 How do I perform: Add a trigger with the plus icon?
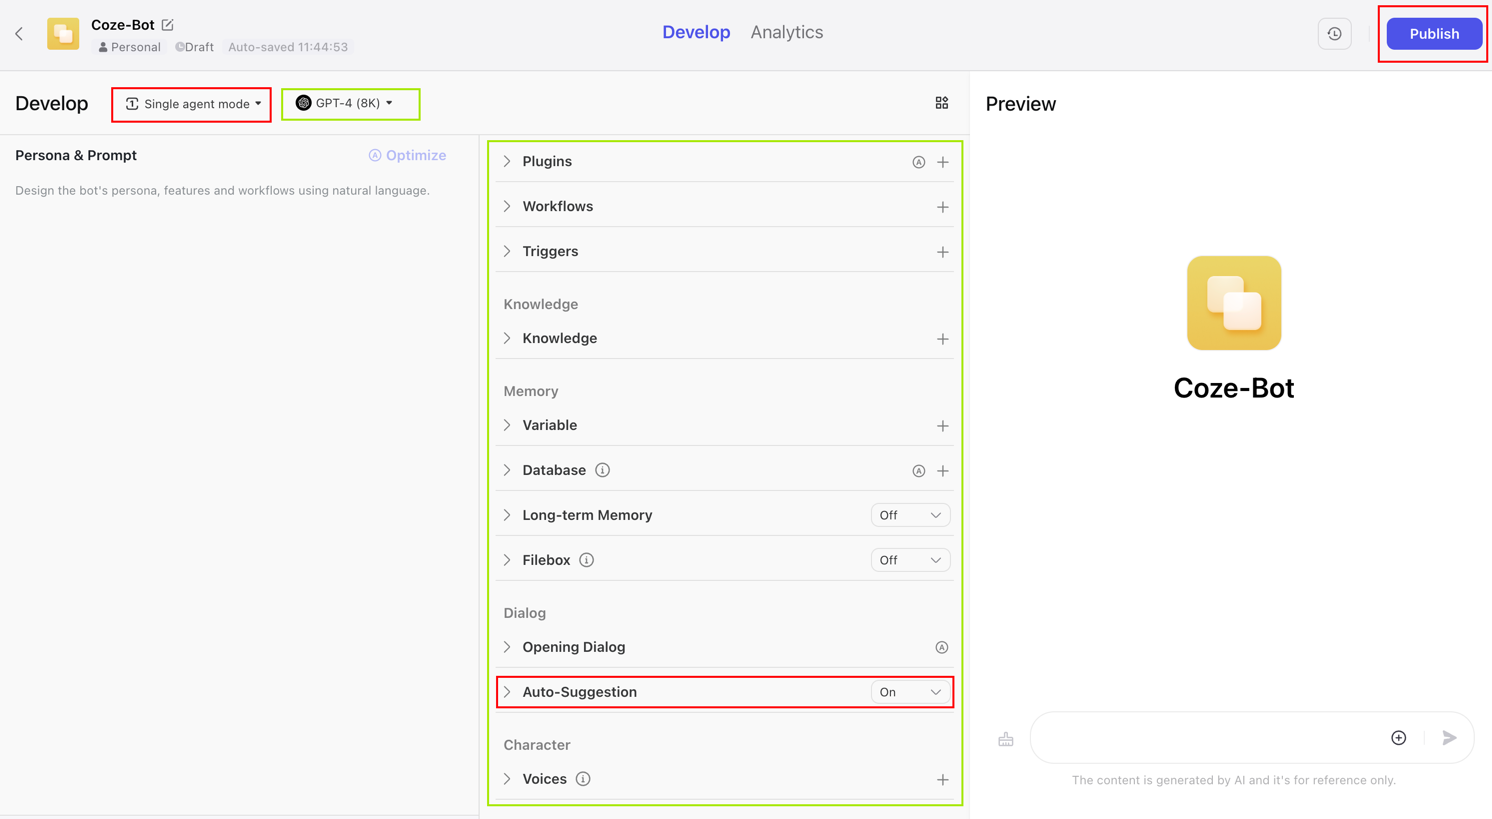pos(943,252)
